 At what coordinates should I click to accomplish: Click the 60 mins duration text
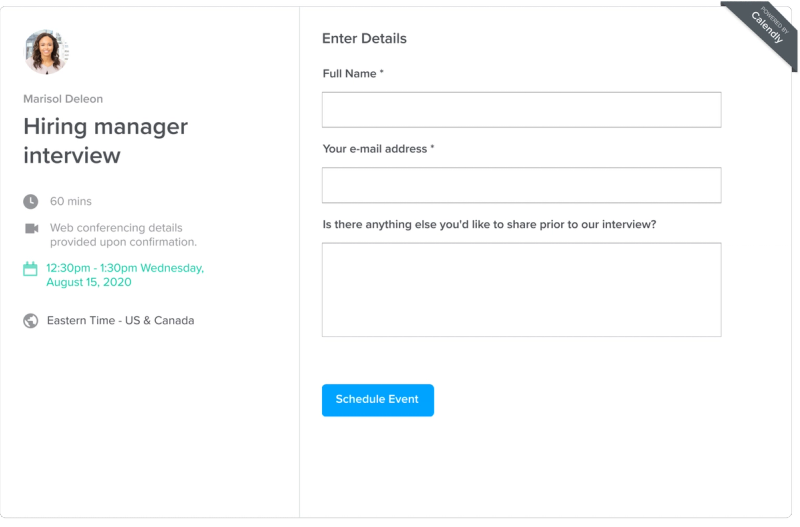point(71,202)
